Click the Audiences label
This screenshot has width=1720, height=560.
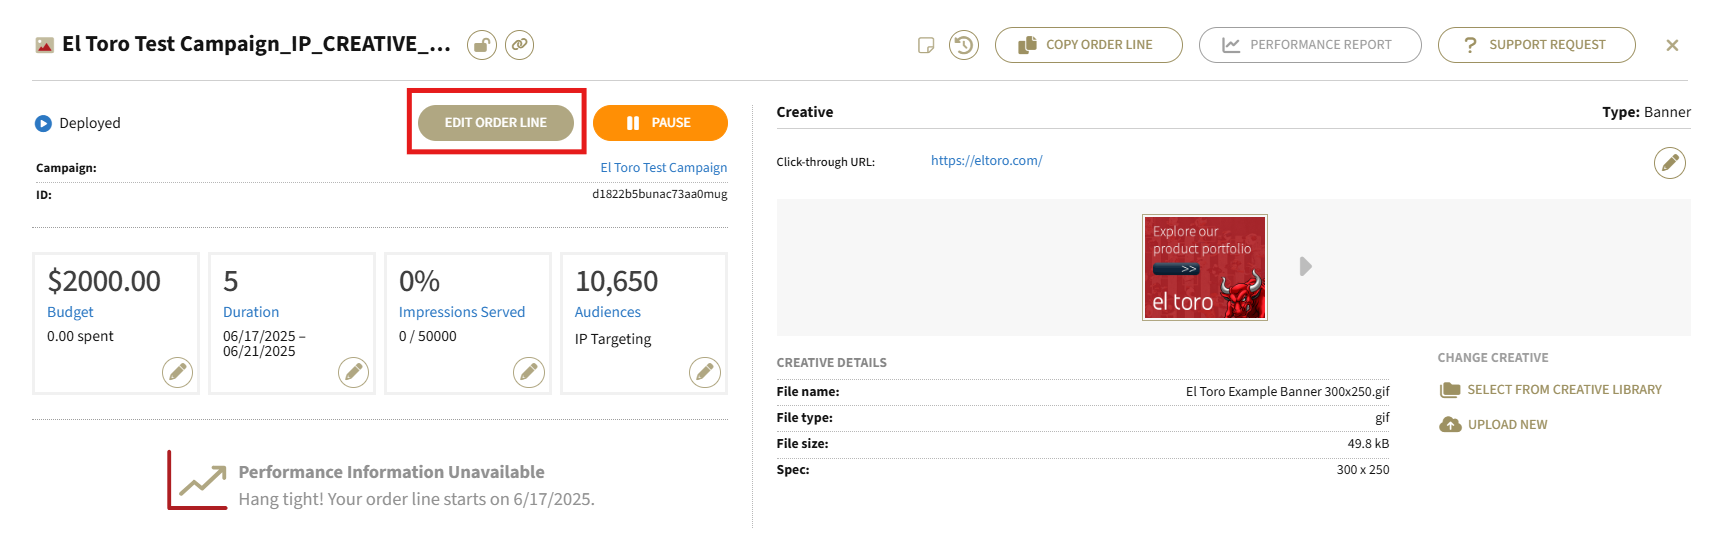tap(608, 312)
